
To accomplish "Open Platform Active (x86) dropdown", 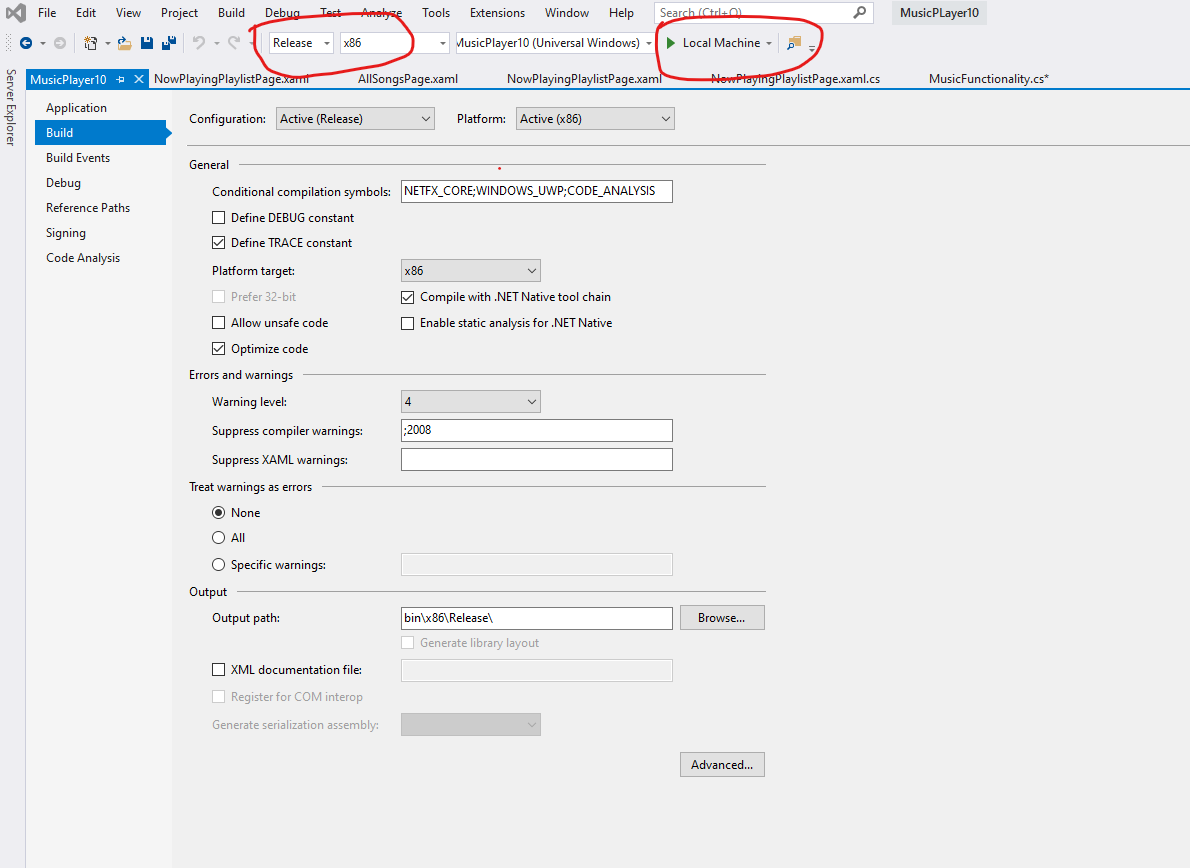I will [x=595, y=119].
